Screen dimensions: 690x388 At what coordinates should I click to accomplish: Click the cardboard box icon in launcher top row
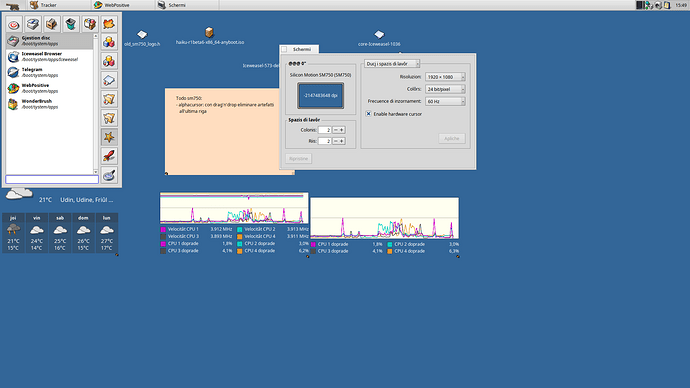[52, 24]
